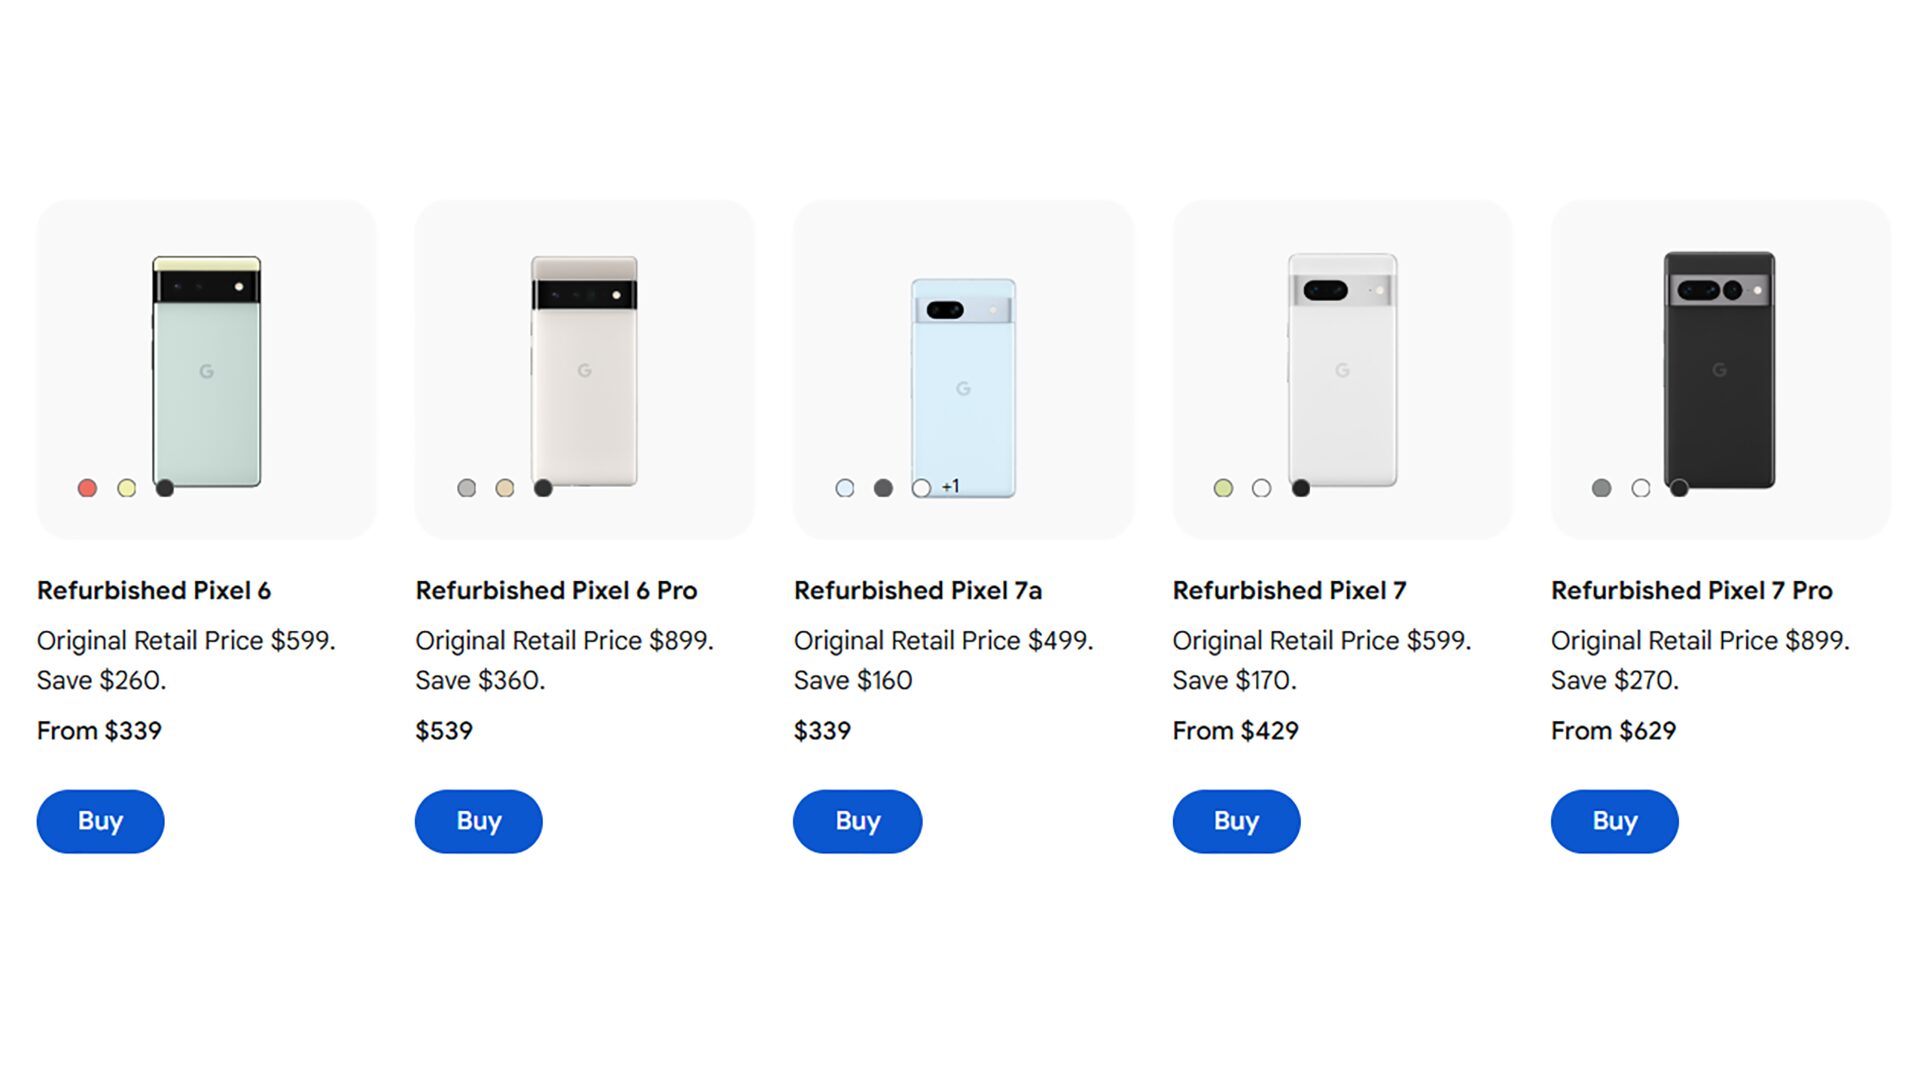Select light blue swatch for Pixel 7a
This screenshot has width=1920, height=1080.
tap(845, 488)
